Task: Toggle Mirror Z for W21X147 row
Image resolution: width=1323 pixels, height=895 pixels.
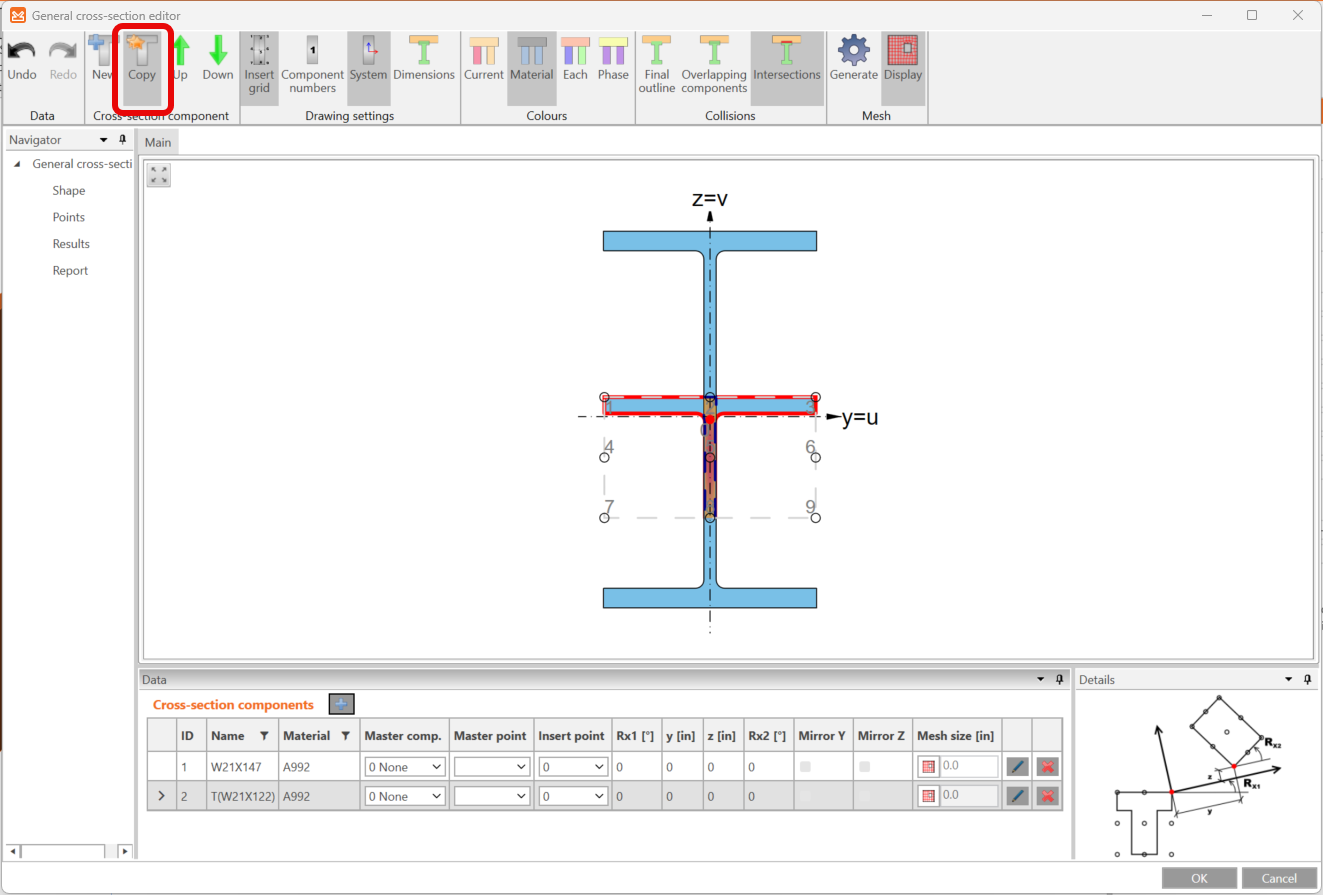Action: click(x=865, y=767)
